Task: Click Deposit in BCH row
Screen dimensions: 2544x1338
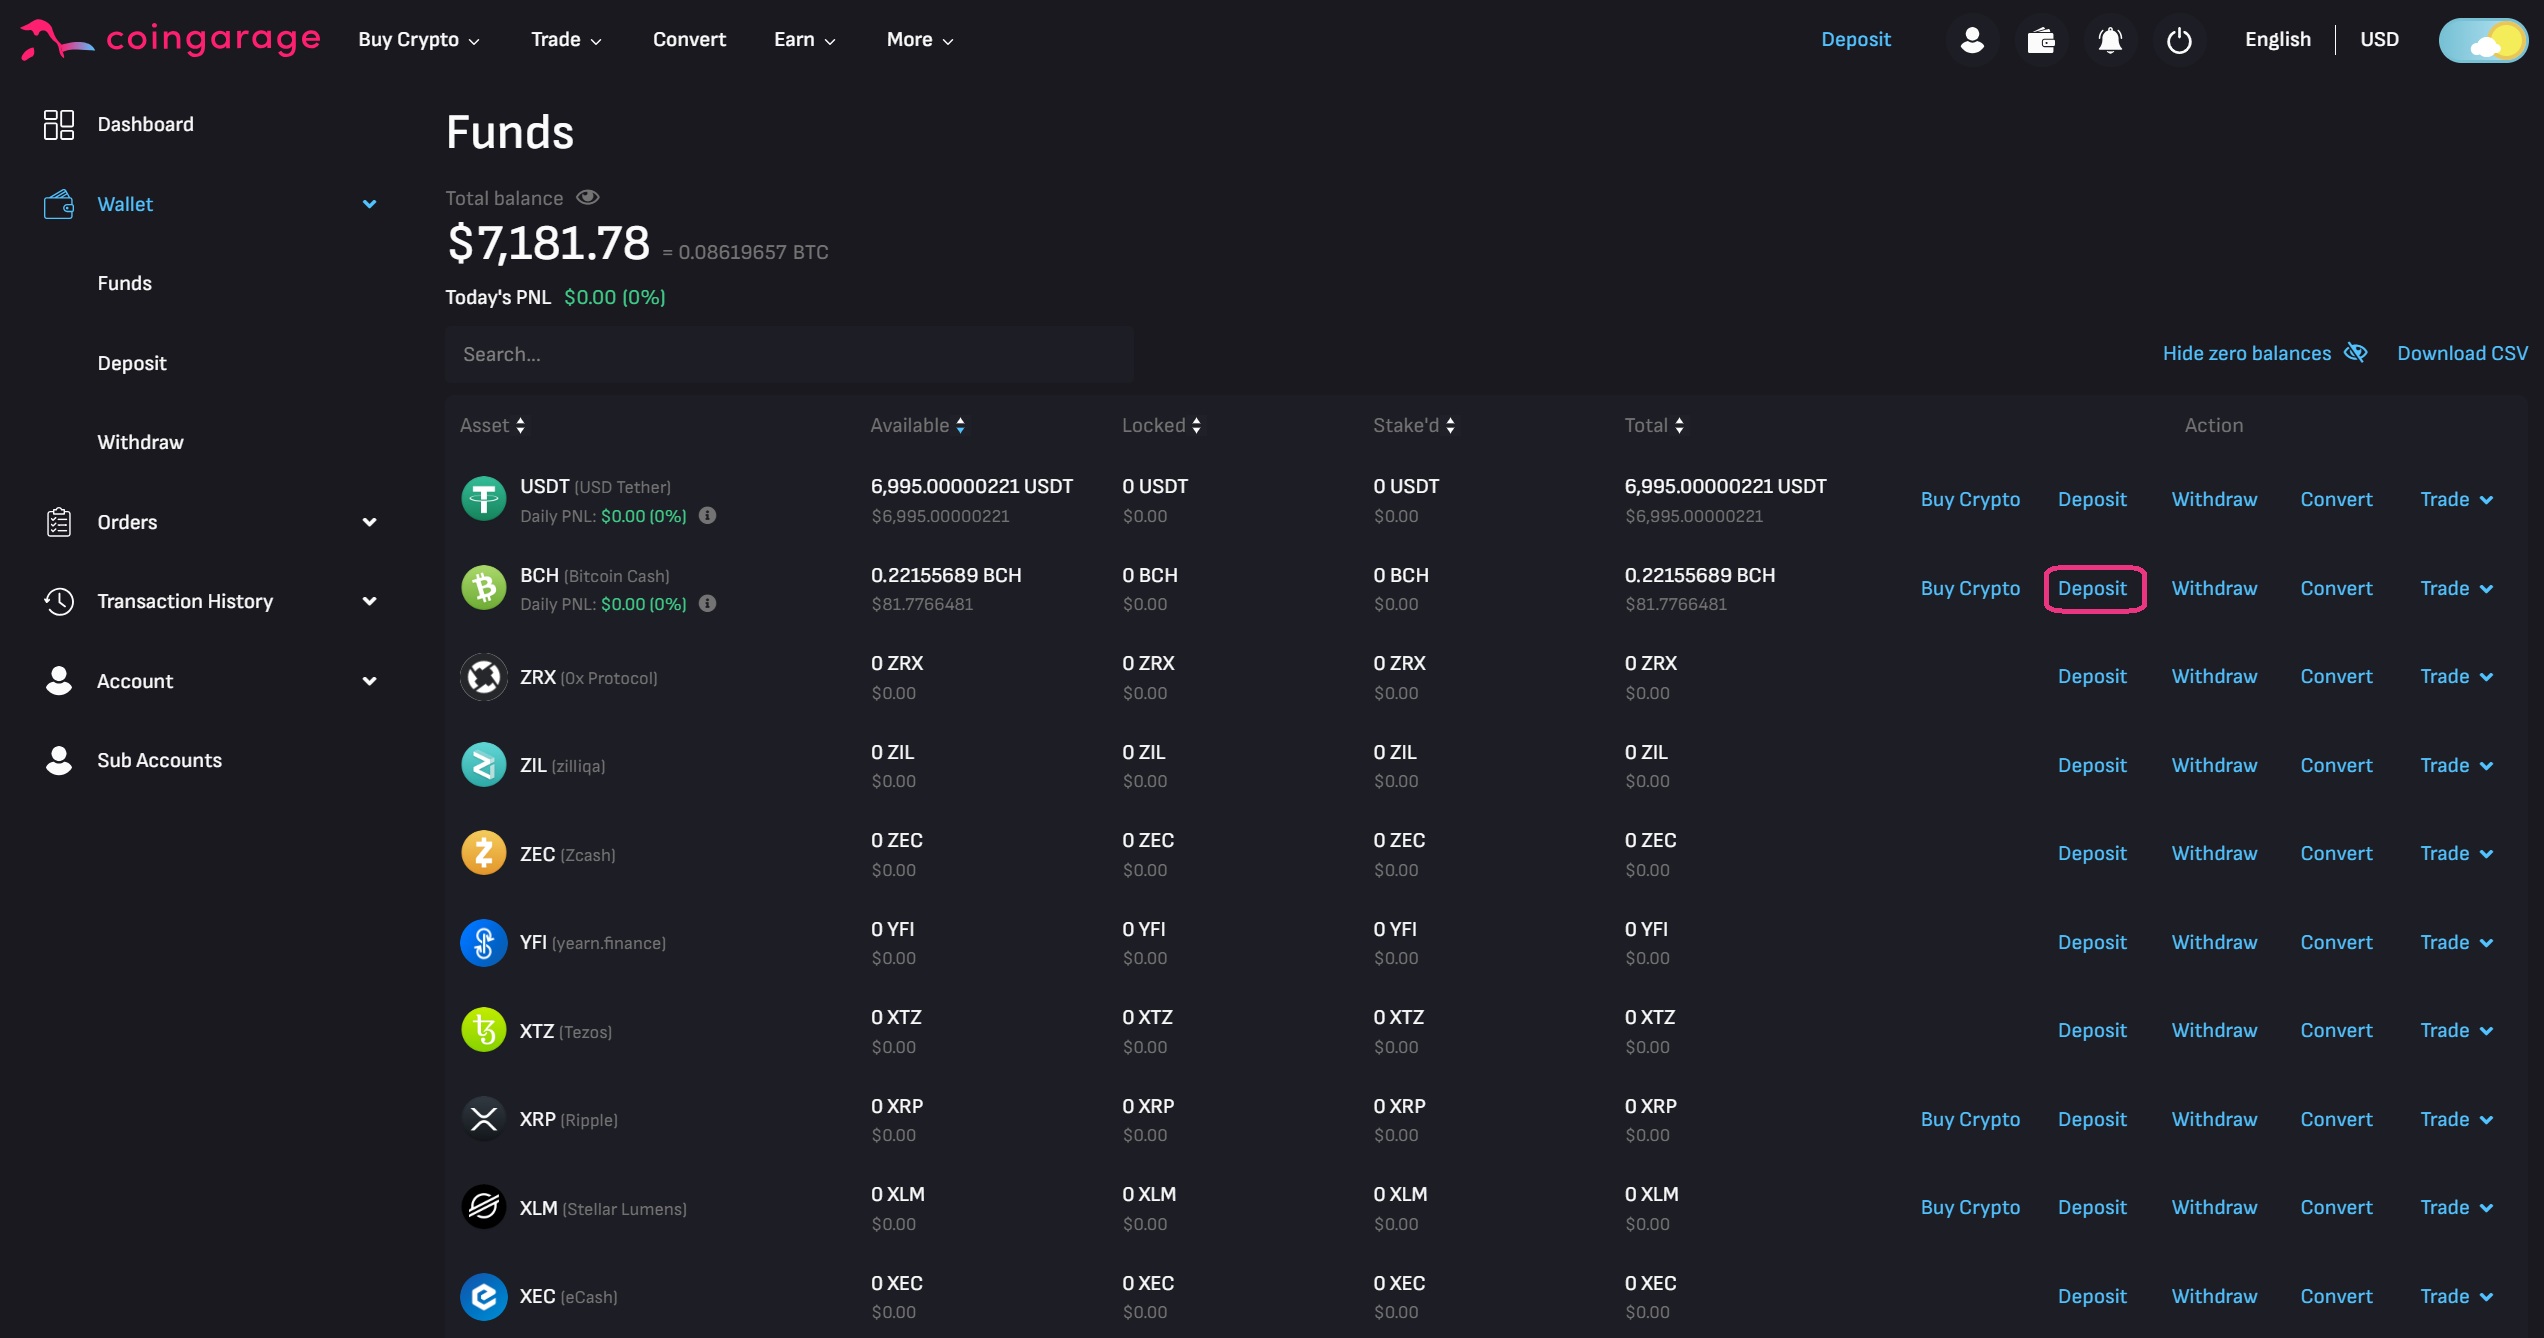Action: point(2092,588)
